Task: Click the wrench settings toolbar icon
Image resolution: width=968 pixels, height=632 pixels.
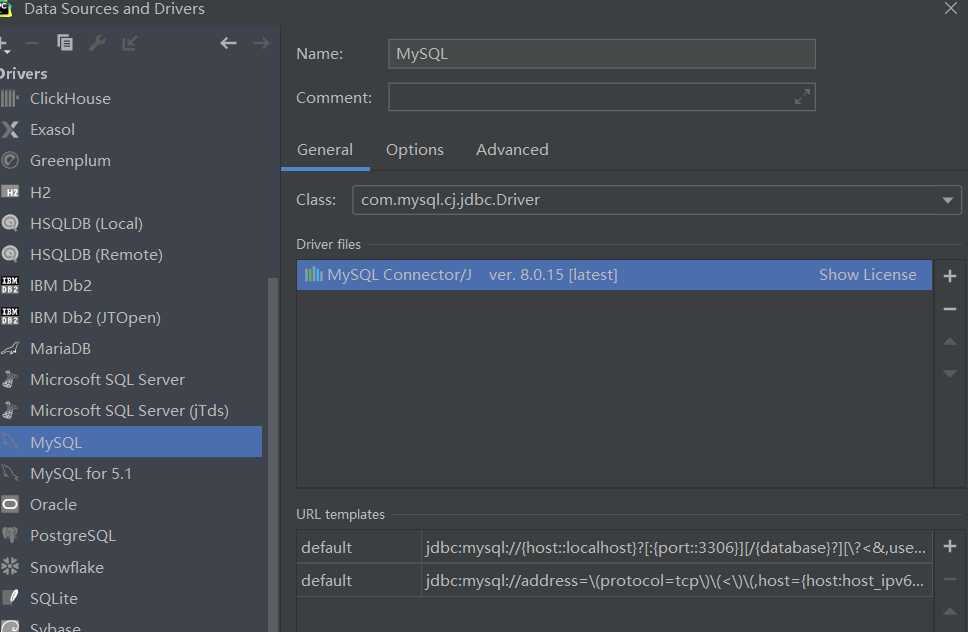Action: pos(97,43)
